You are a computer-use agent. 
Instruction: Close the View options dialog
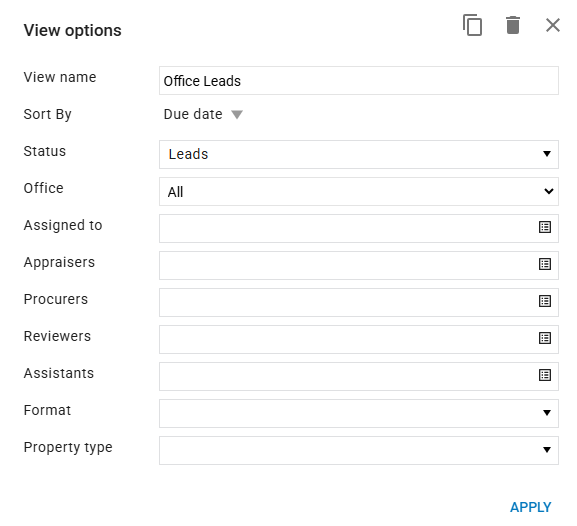coord(552,25)
